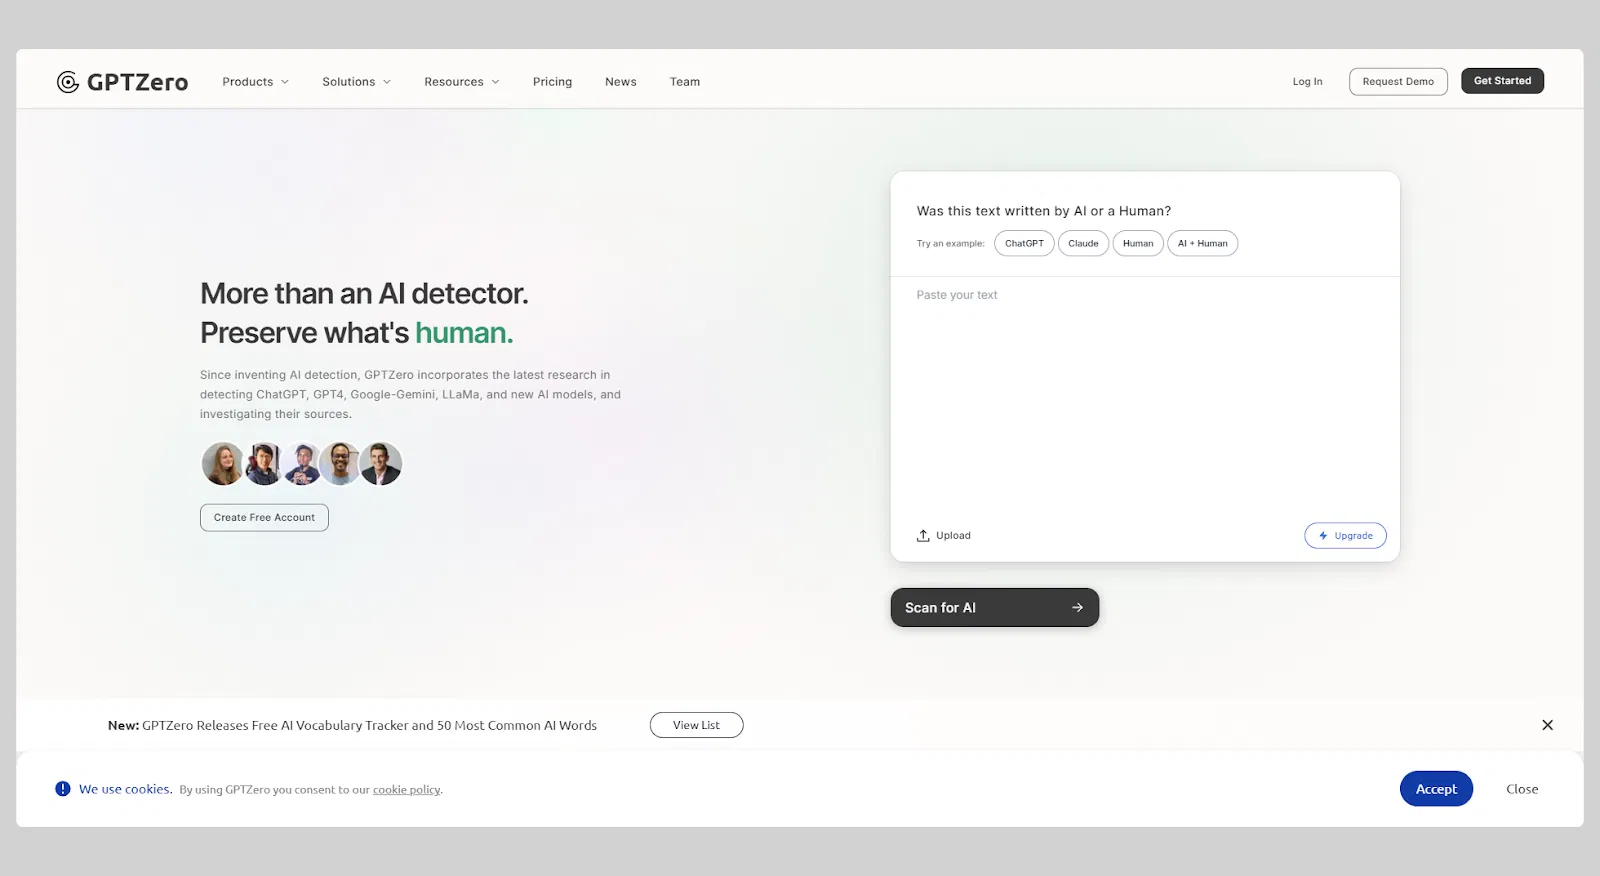Click the Upgrade button
The image size is (1600, 876).
pos(1345,536)
